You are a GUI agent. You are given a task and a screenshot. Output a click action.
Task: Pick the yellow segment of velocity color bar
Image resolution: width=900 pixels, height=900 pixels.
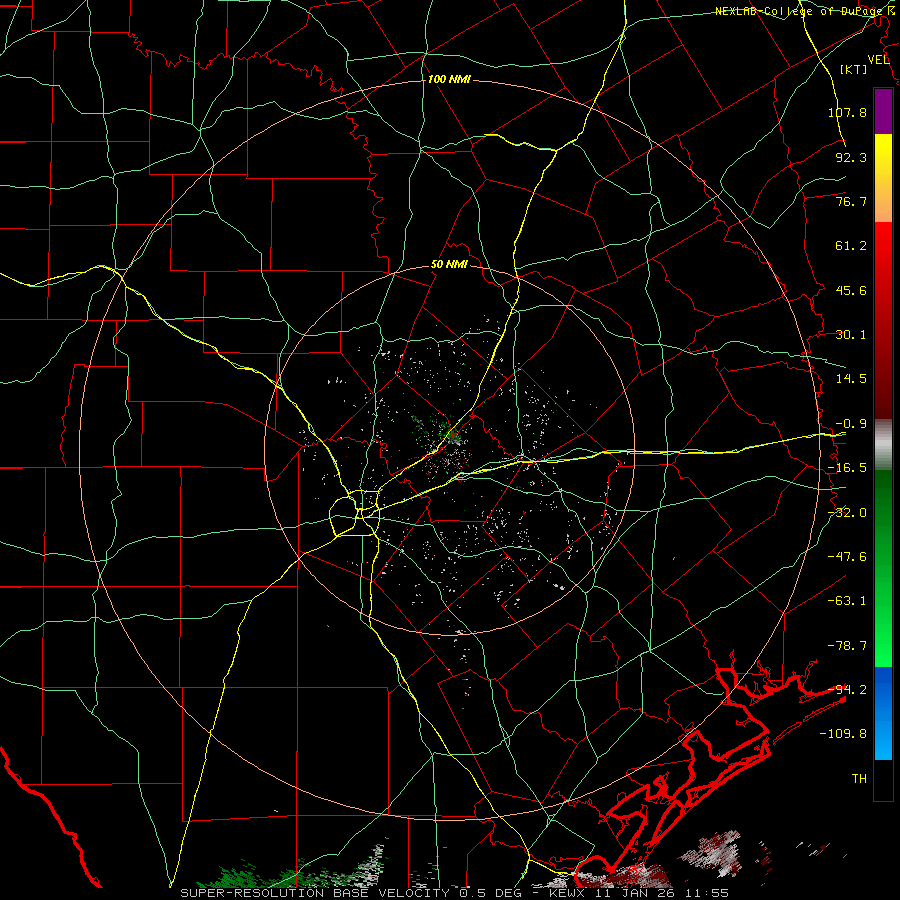[x=883, y=155]
